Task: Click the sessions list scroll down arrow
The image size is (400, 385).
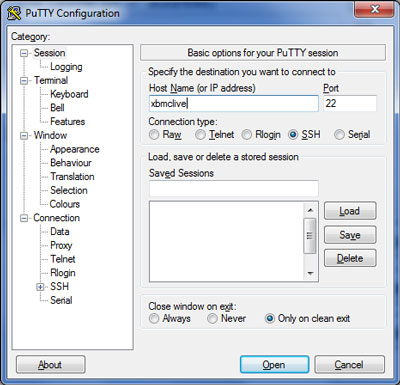Action: click(310, 273)
